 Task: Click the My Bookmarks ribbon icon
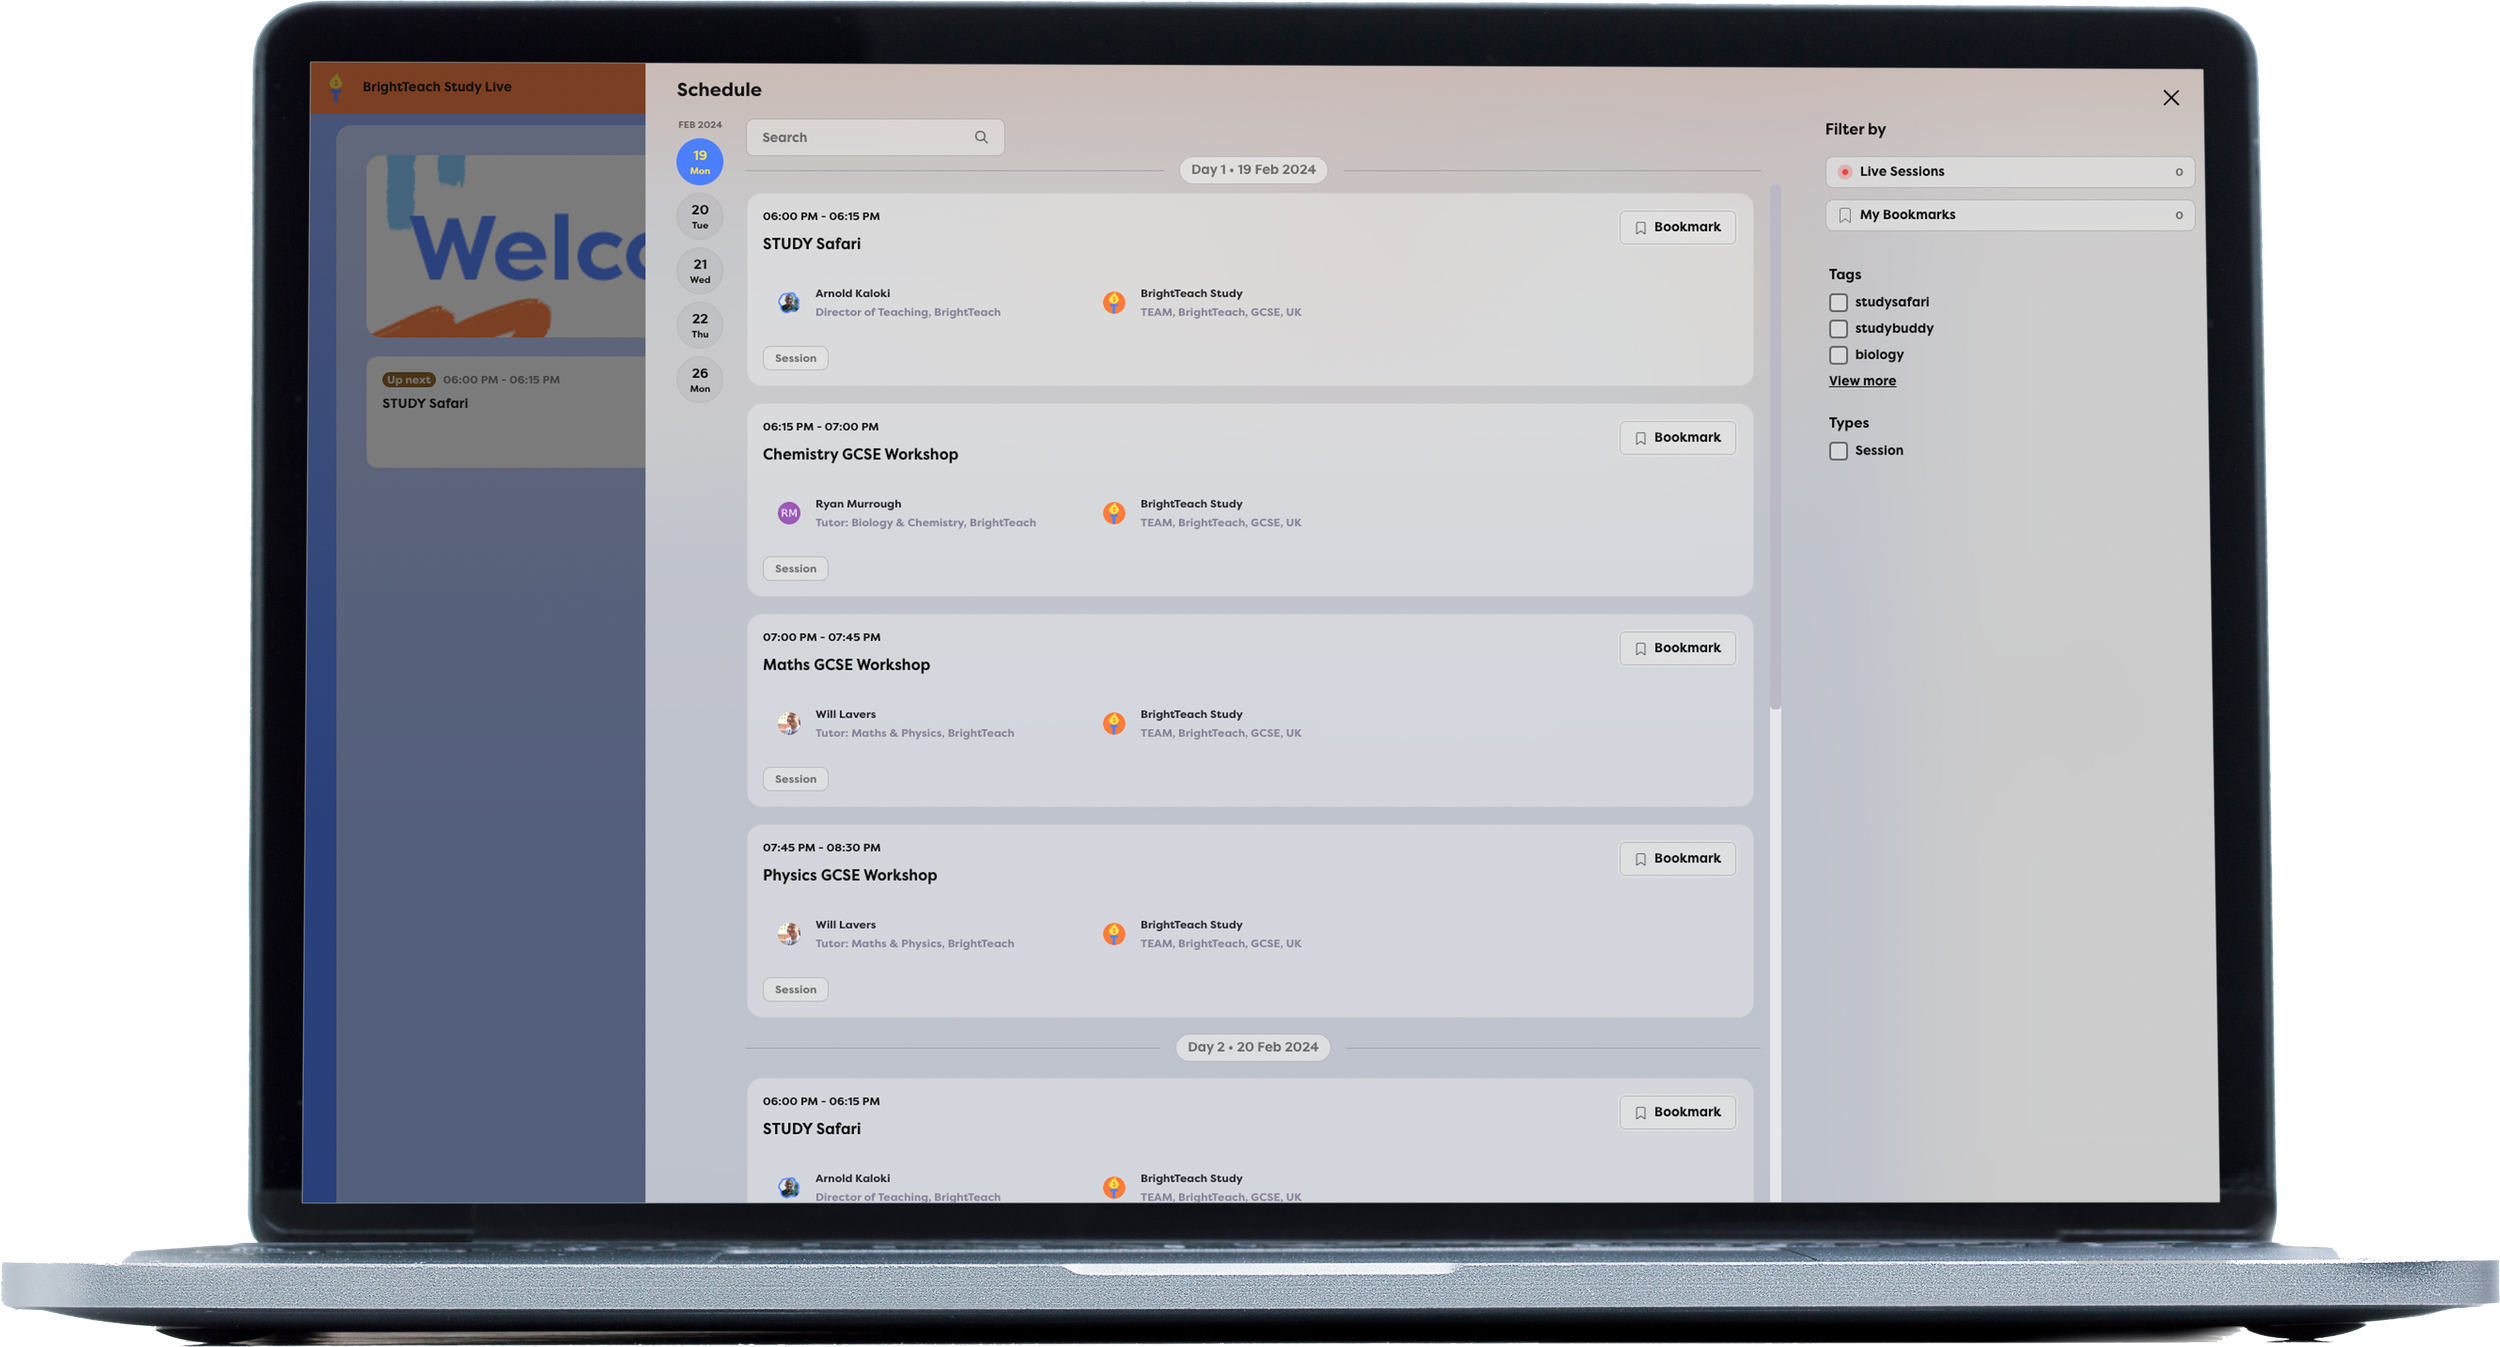pyautogui.click(x=1844, y=215)
